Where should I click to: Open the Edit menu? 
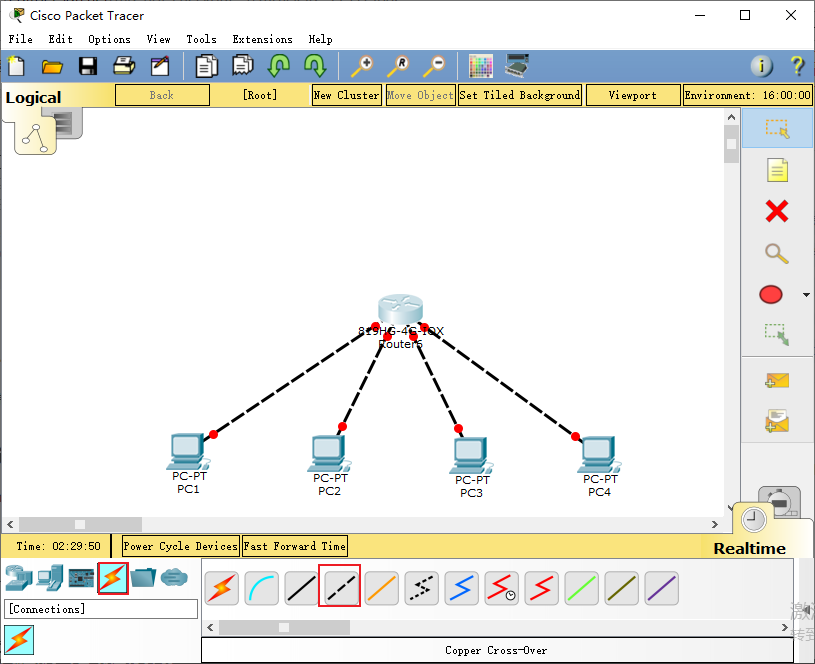point(60,39)
